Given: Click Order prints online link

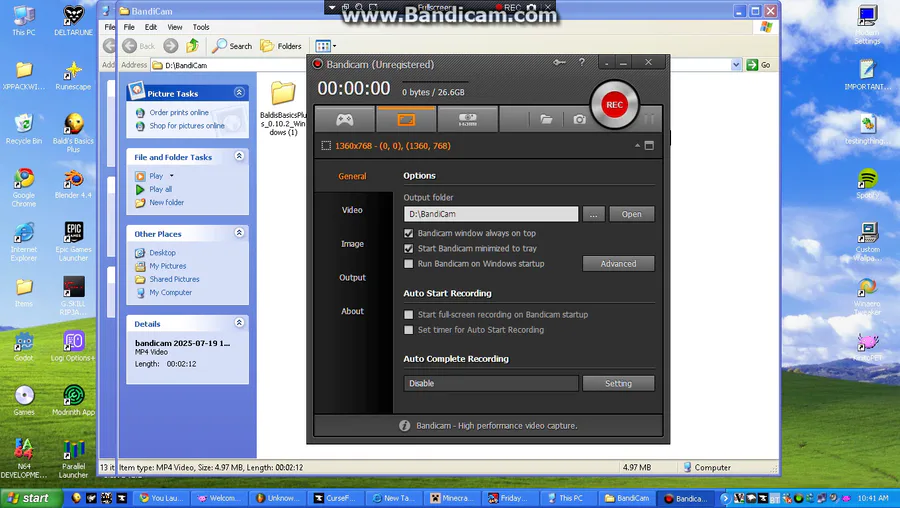Looking at the screenshot, I should pyautogui.click(x=179, y=113).
